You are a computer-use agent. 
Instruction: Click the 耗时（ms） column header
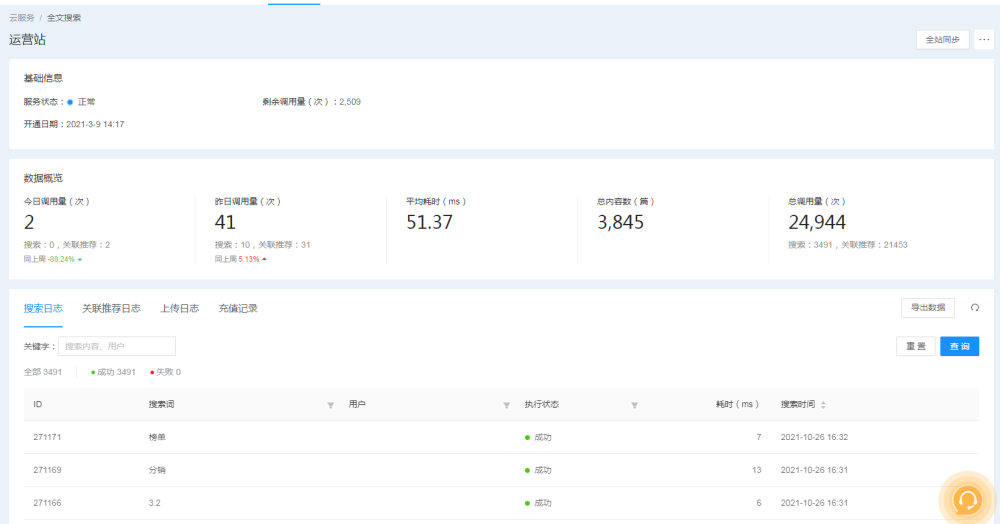pyautogui.click(x=737, y=405)
